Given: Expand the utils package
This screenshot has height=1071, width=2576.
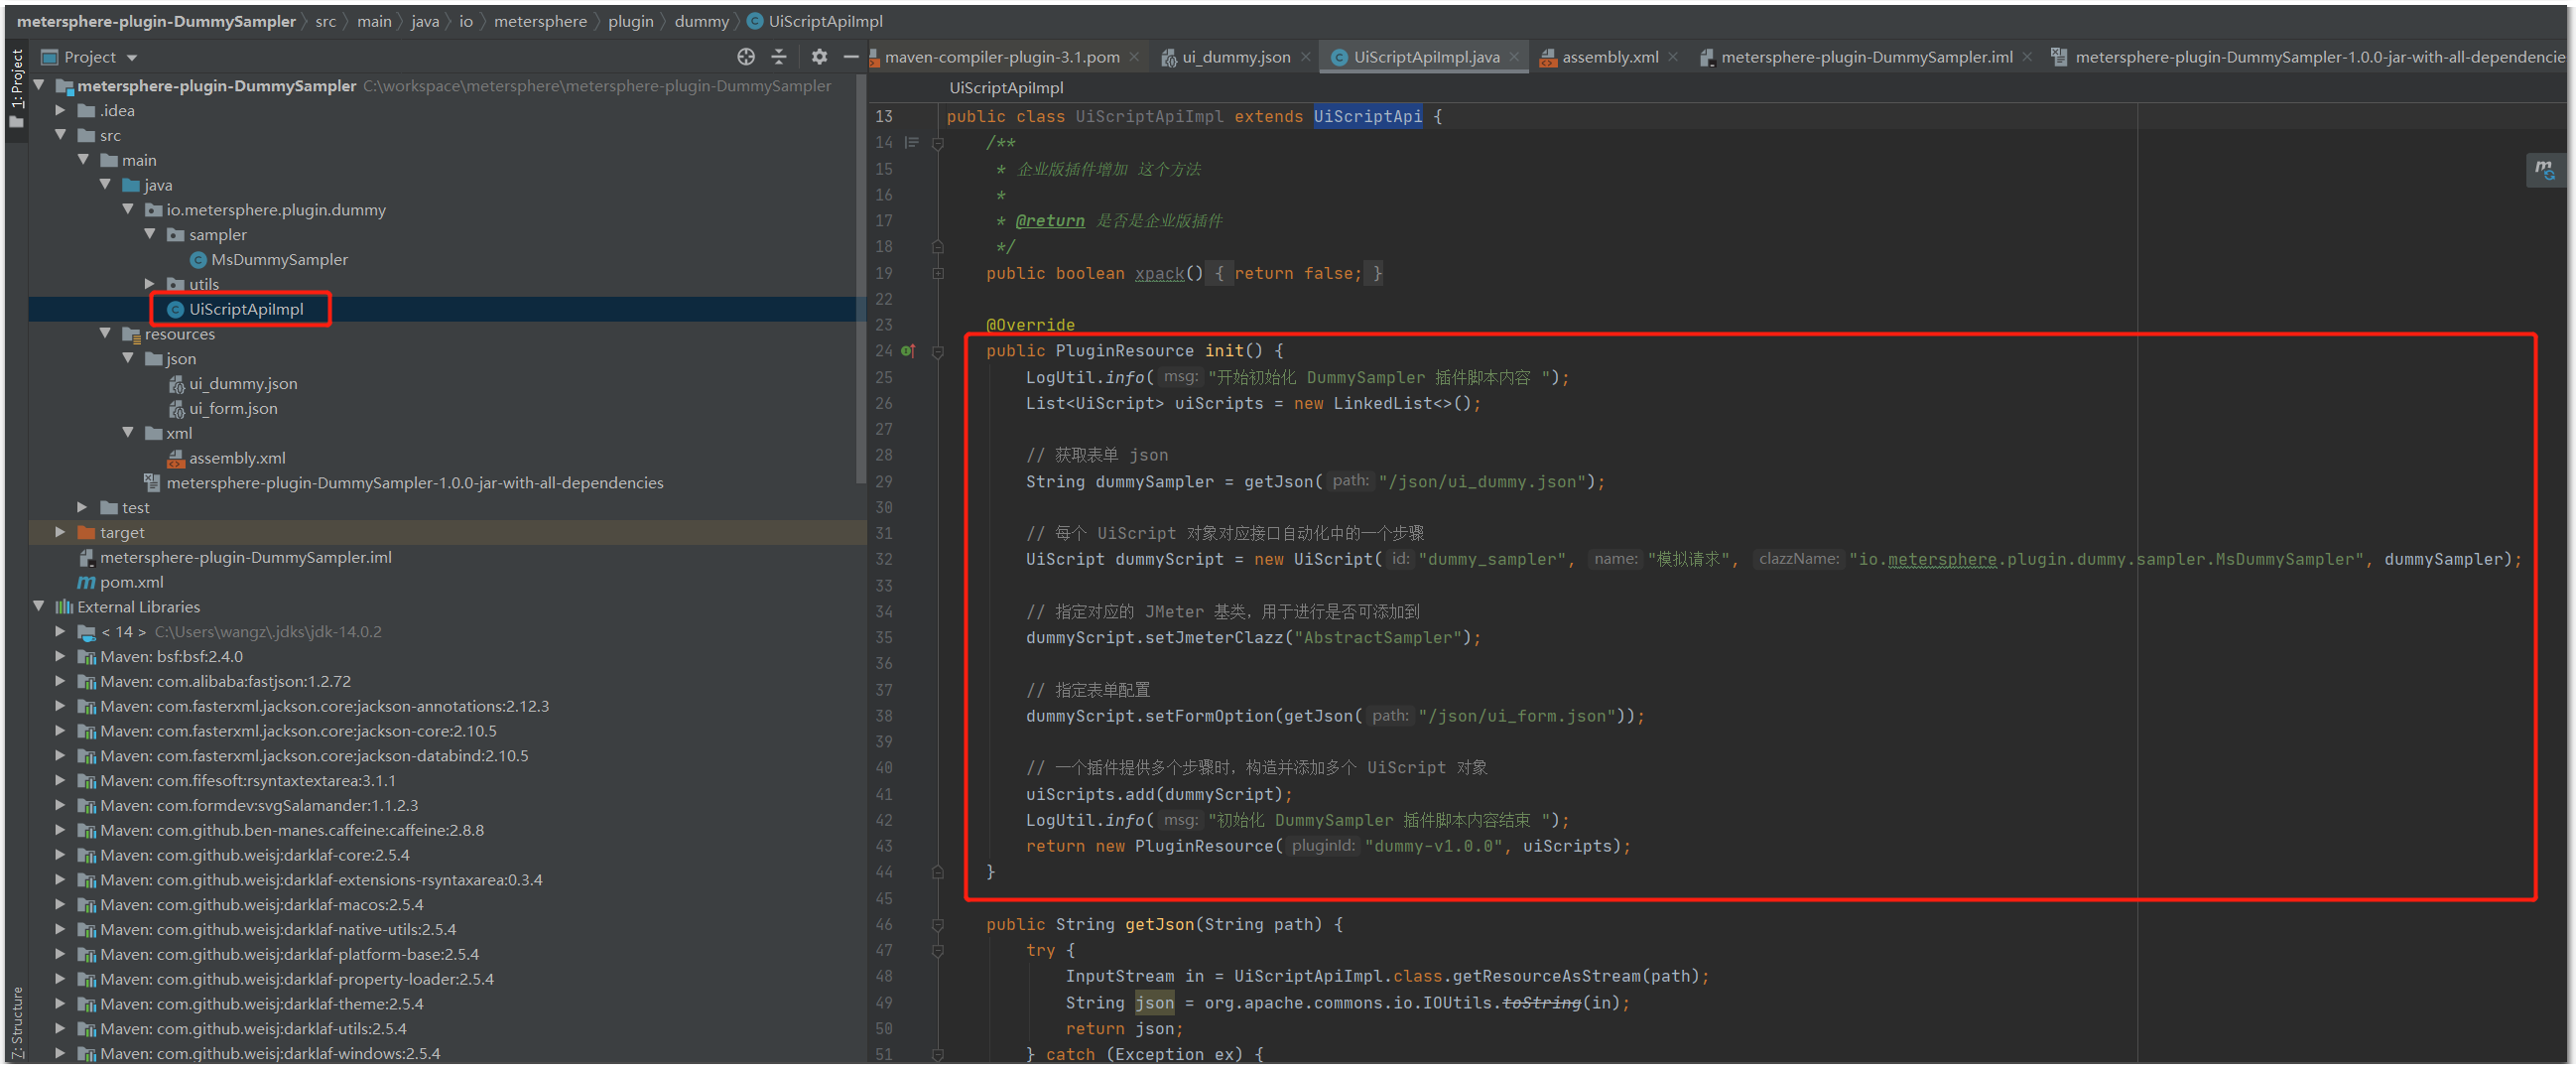Looking at the screenshot, I should [150, 285].
